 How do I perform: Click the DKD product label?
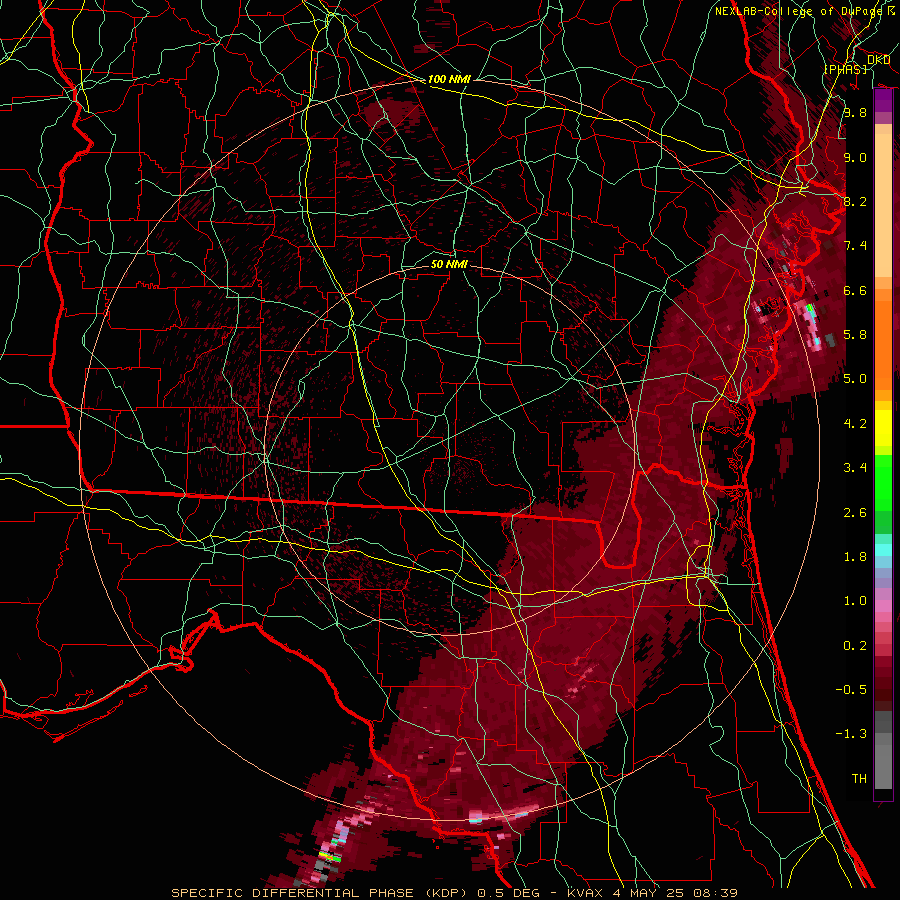pyautogui.click(x=878, y=60)
